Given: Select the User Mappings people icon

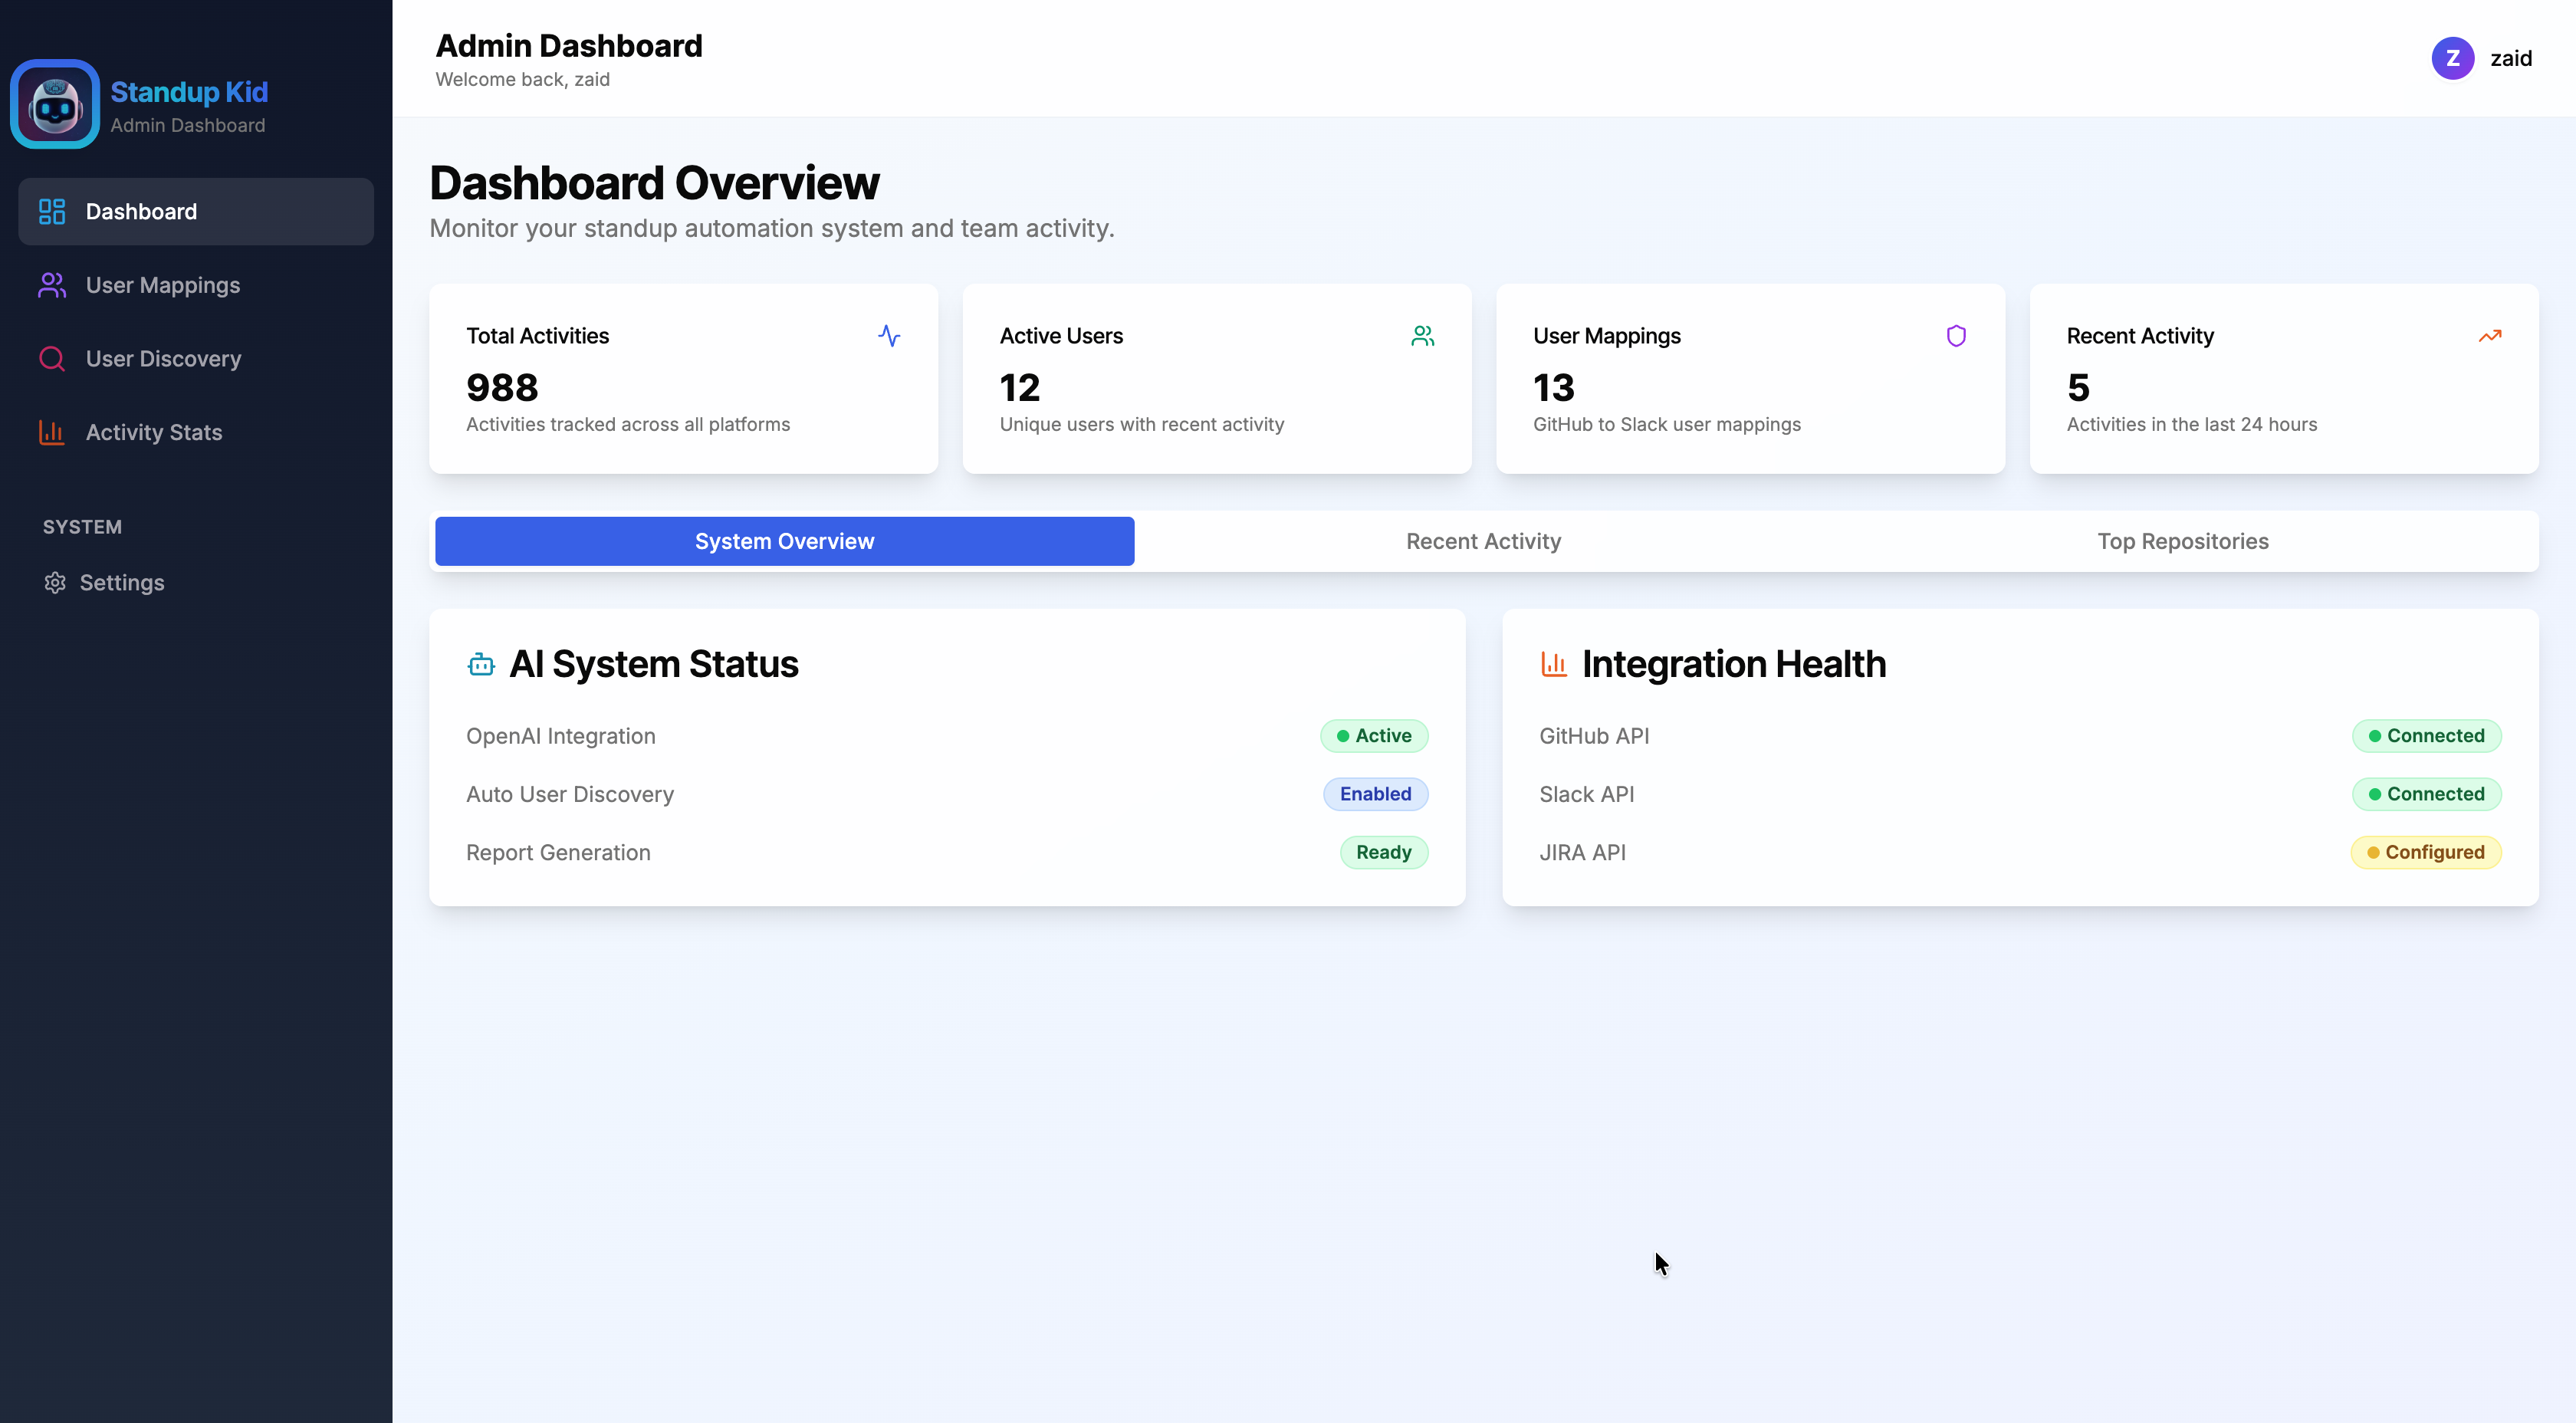Looking at the screenshot, I should point(52,285).
